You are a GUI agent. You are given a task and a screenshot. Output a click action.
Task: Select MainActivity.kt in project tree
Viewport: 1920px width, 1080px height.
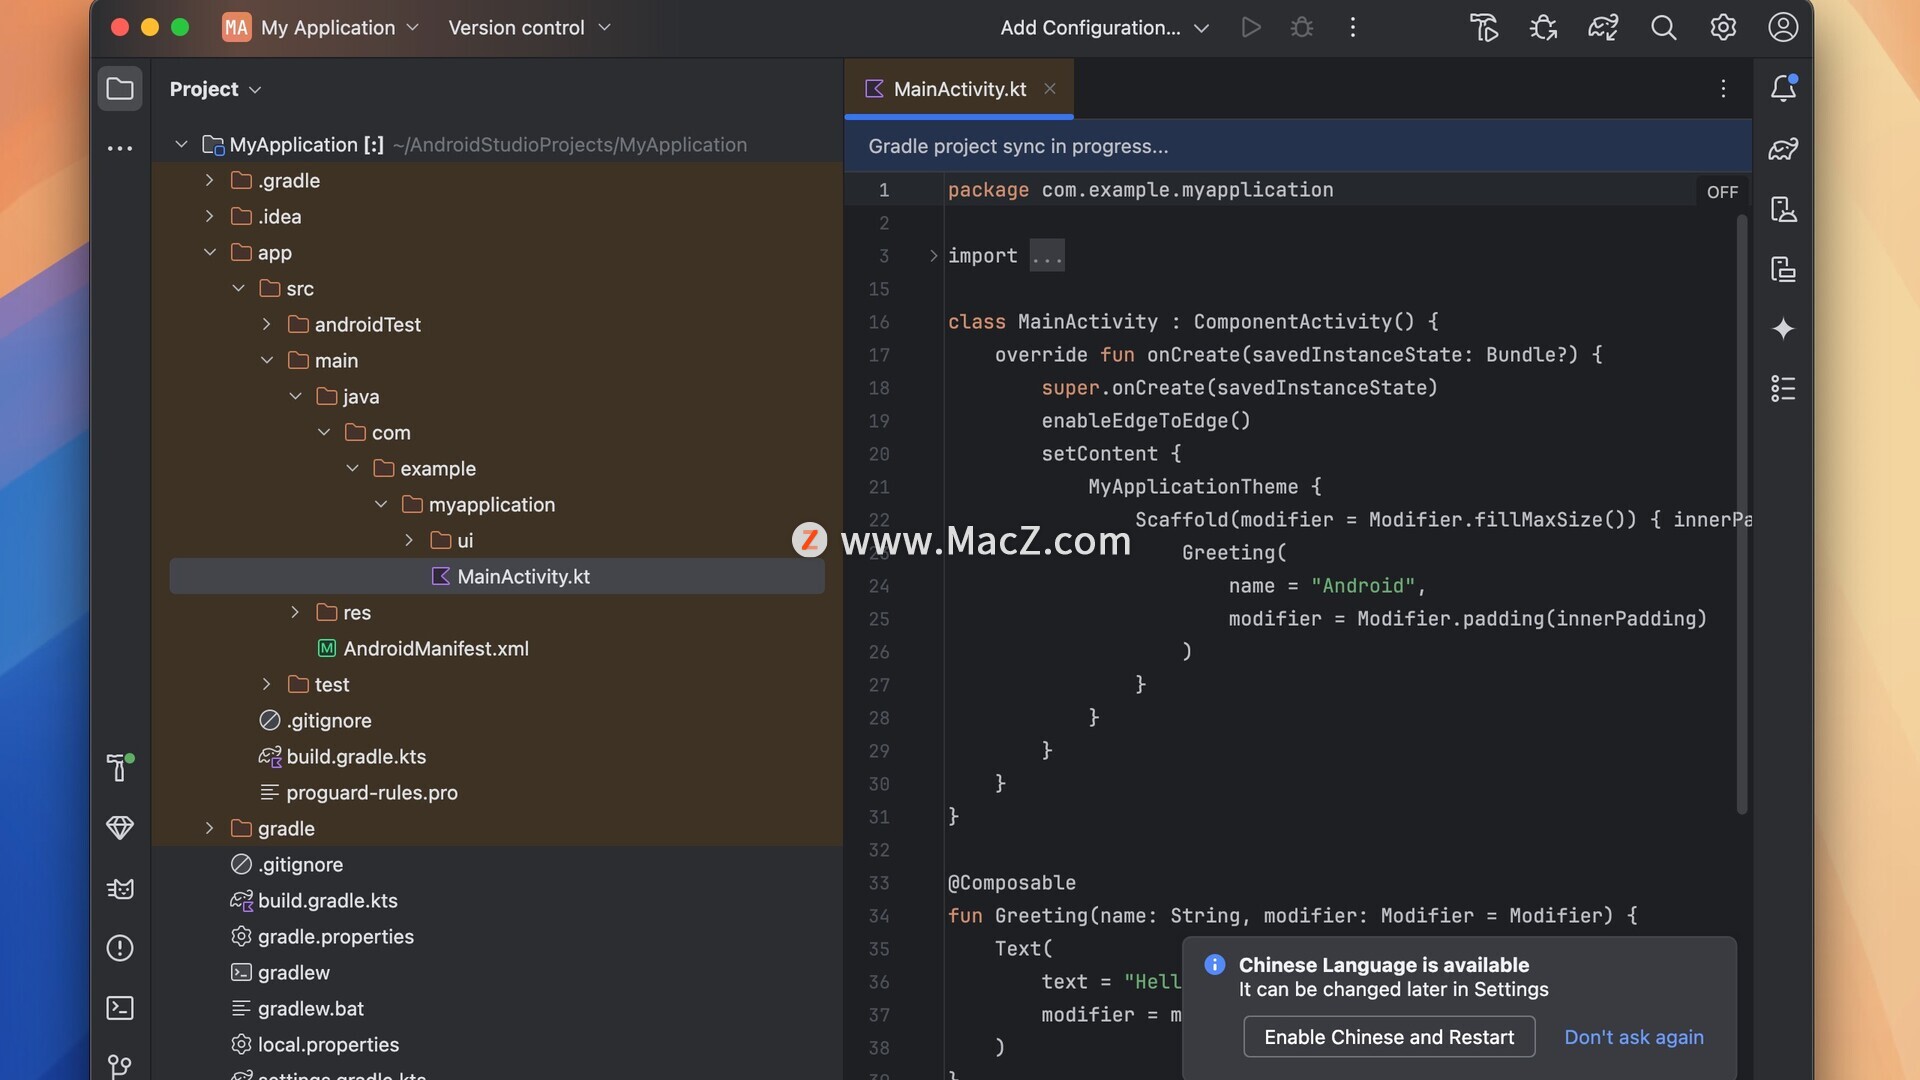[497, 576]
